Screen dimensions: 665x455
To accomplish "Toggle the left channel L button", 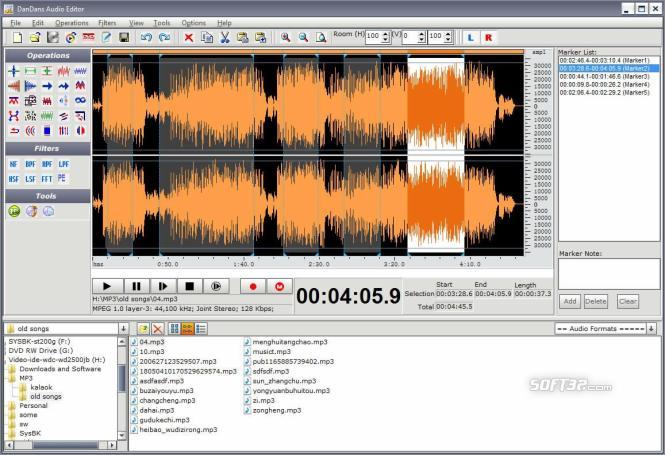I will click(x=470, y=38).
